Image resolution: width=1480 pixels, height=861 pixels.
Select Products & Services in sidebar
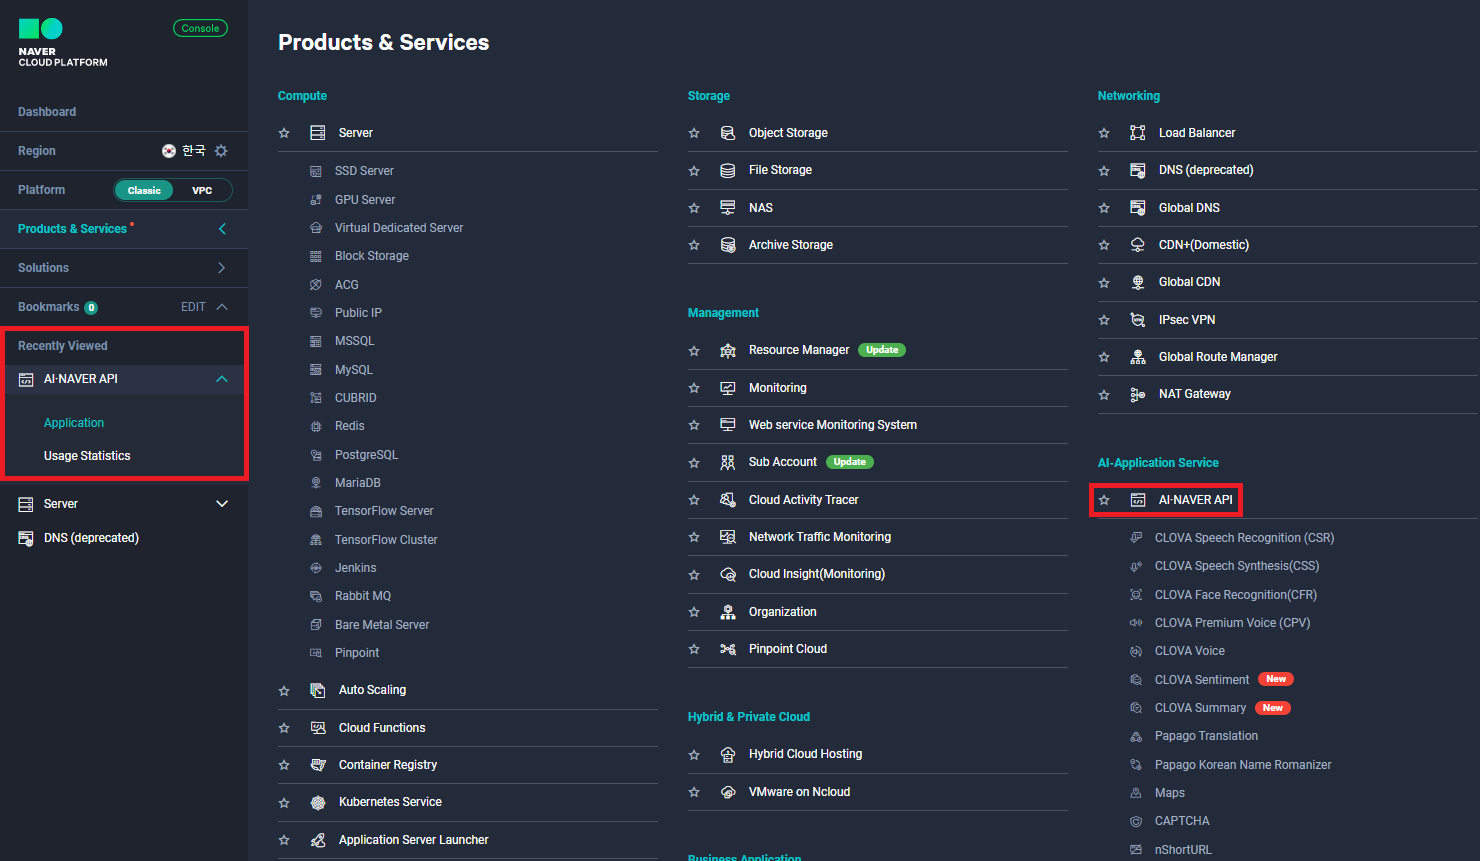[x=73, y=229]
